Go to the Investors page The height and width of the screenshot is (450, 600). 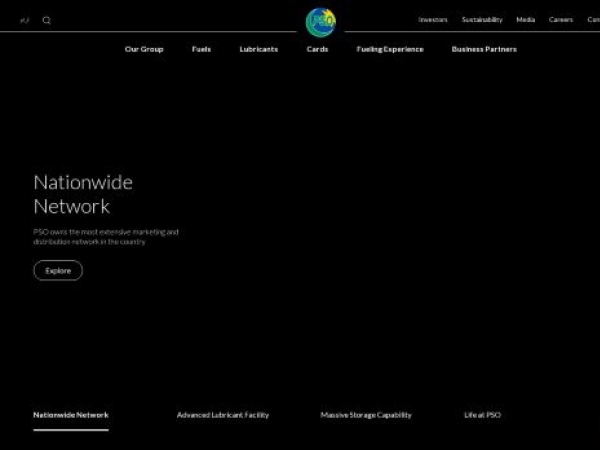[433, 20]
